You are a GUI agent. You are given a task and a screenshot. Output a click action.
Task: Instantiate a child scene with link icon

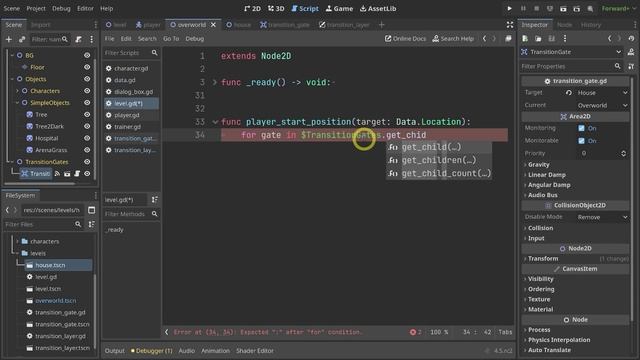point(22,39)
